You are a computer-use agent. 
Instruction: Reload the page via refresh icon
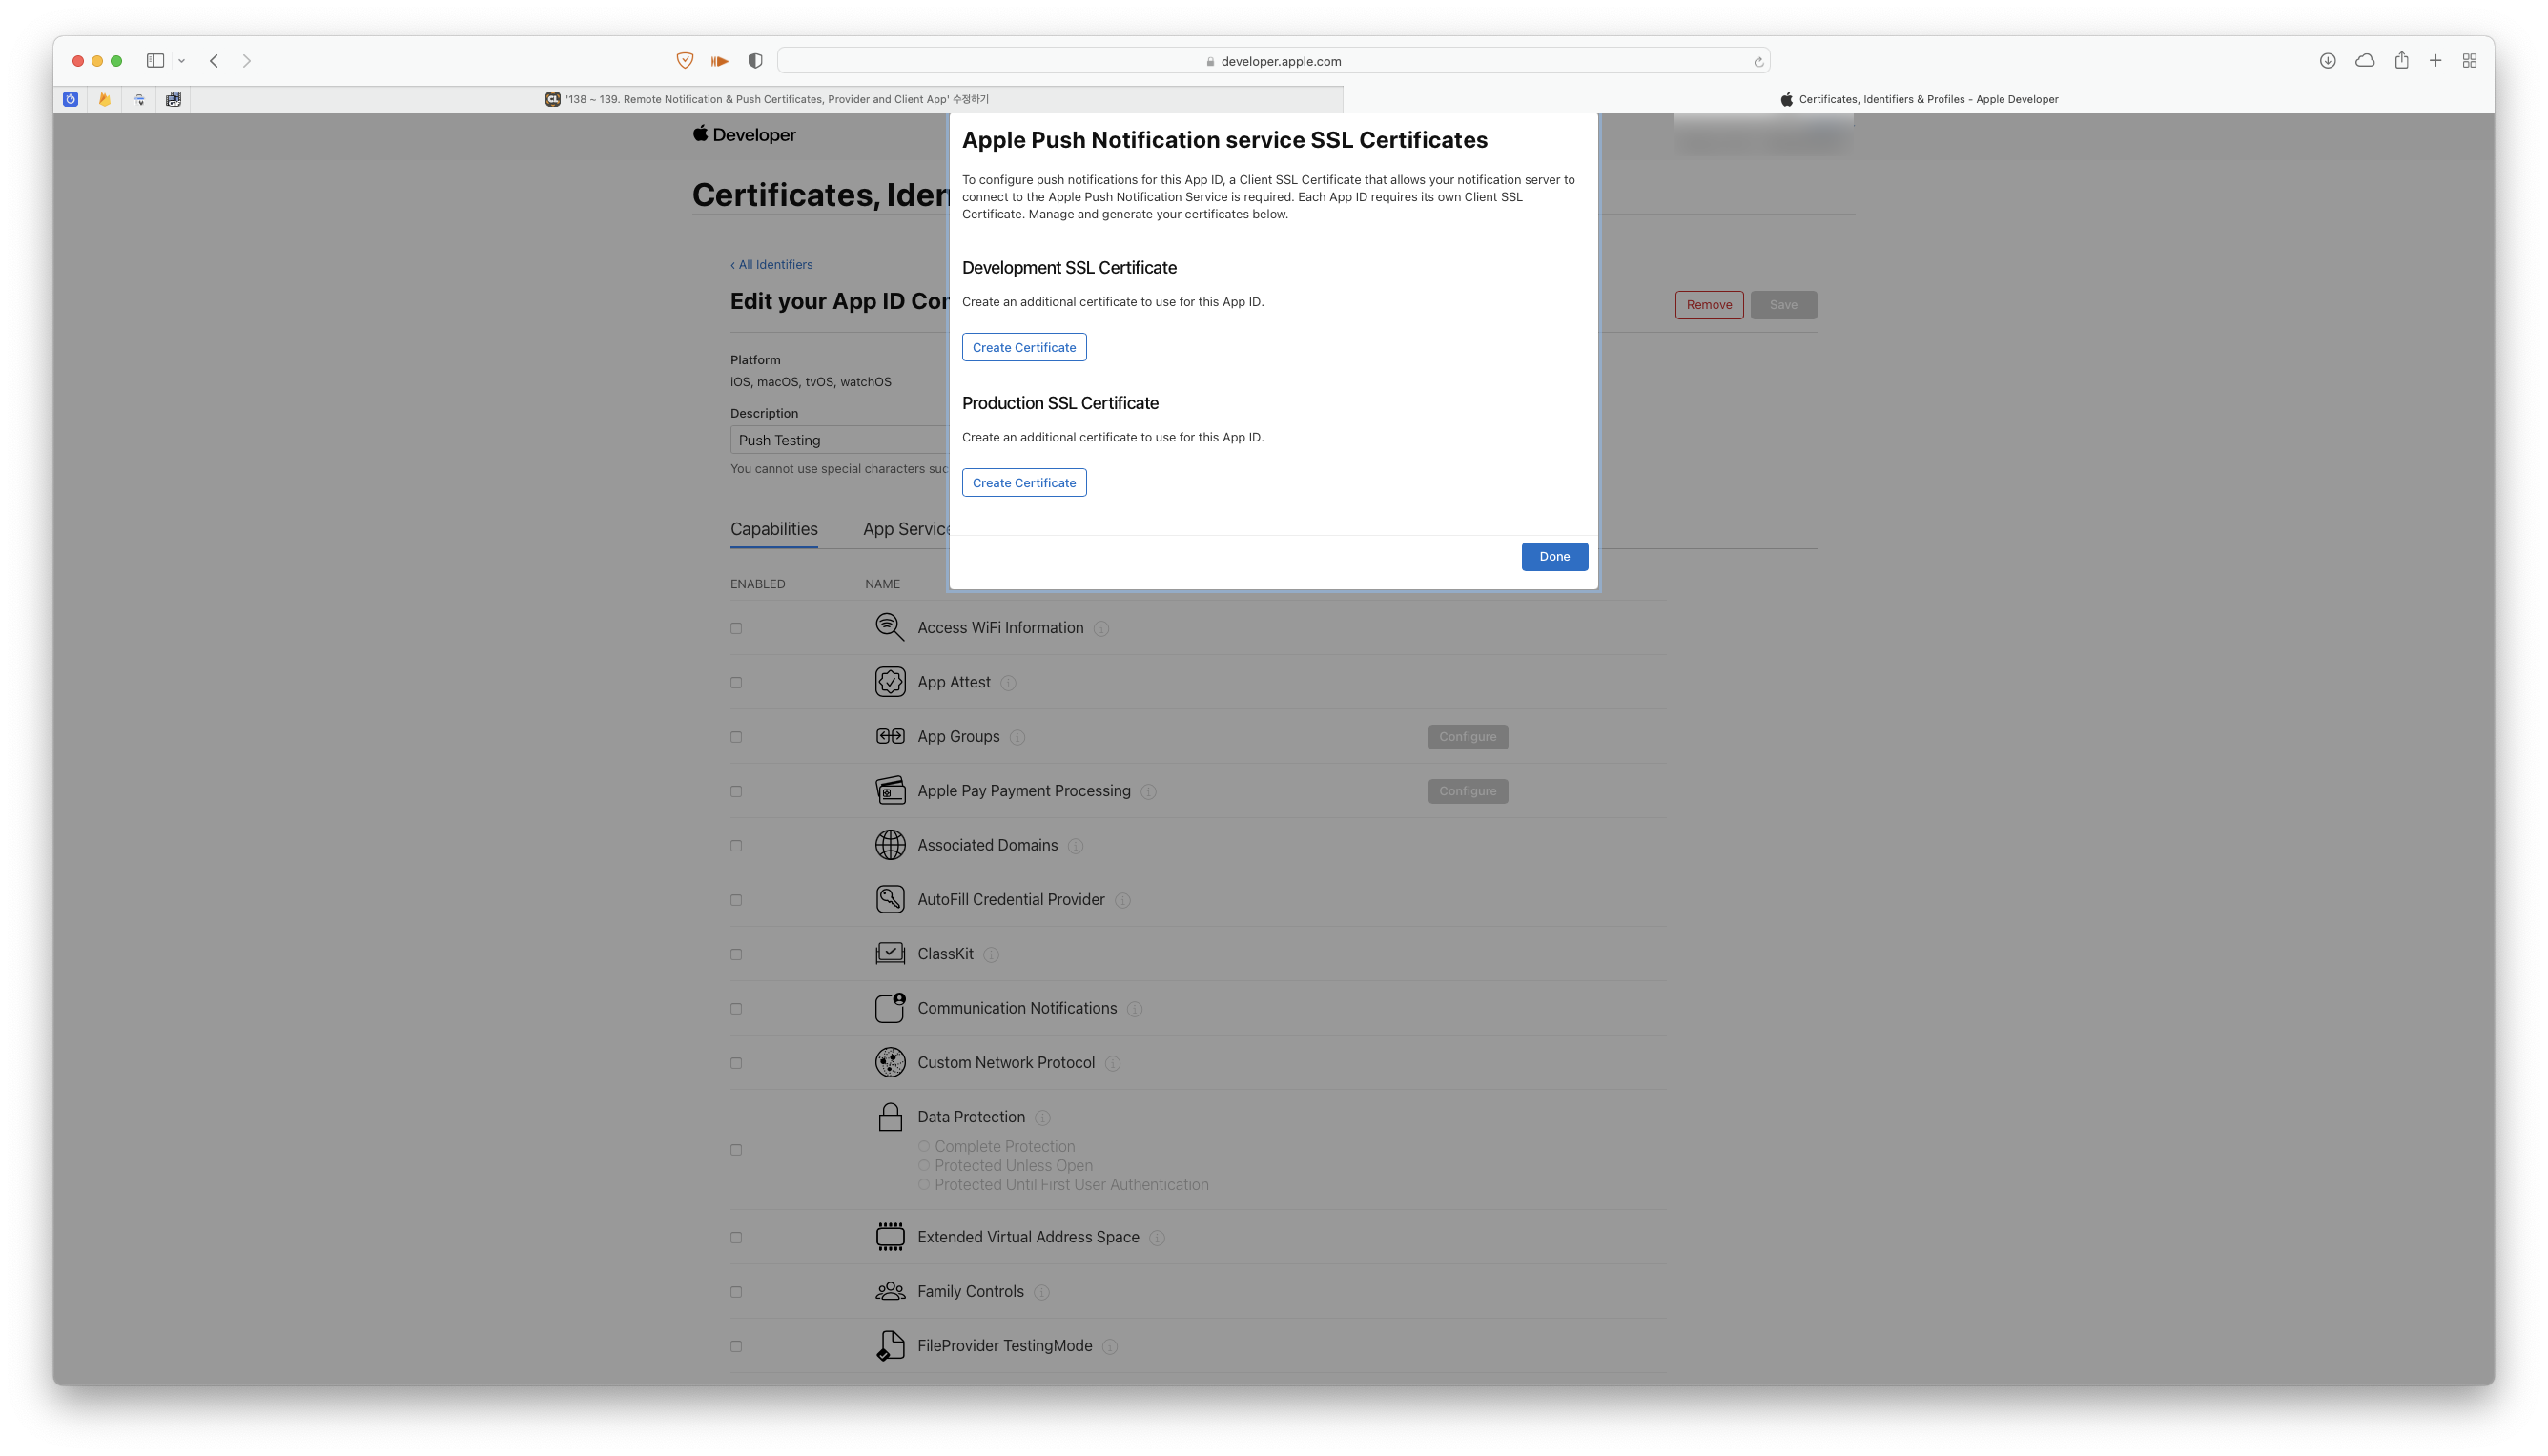point(1758,62)
